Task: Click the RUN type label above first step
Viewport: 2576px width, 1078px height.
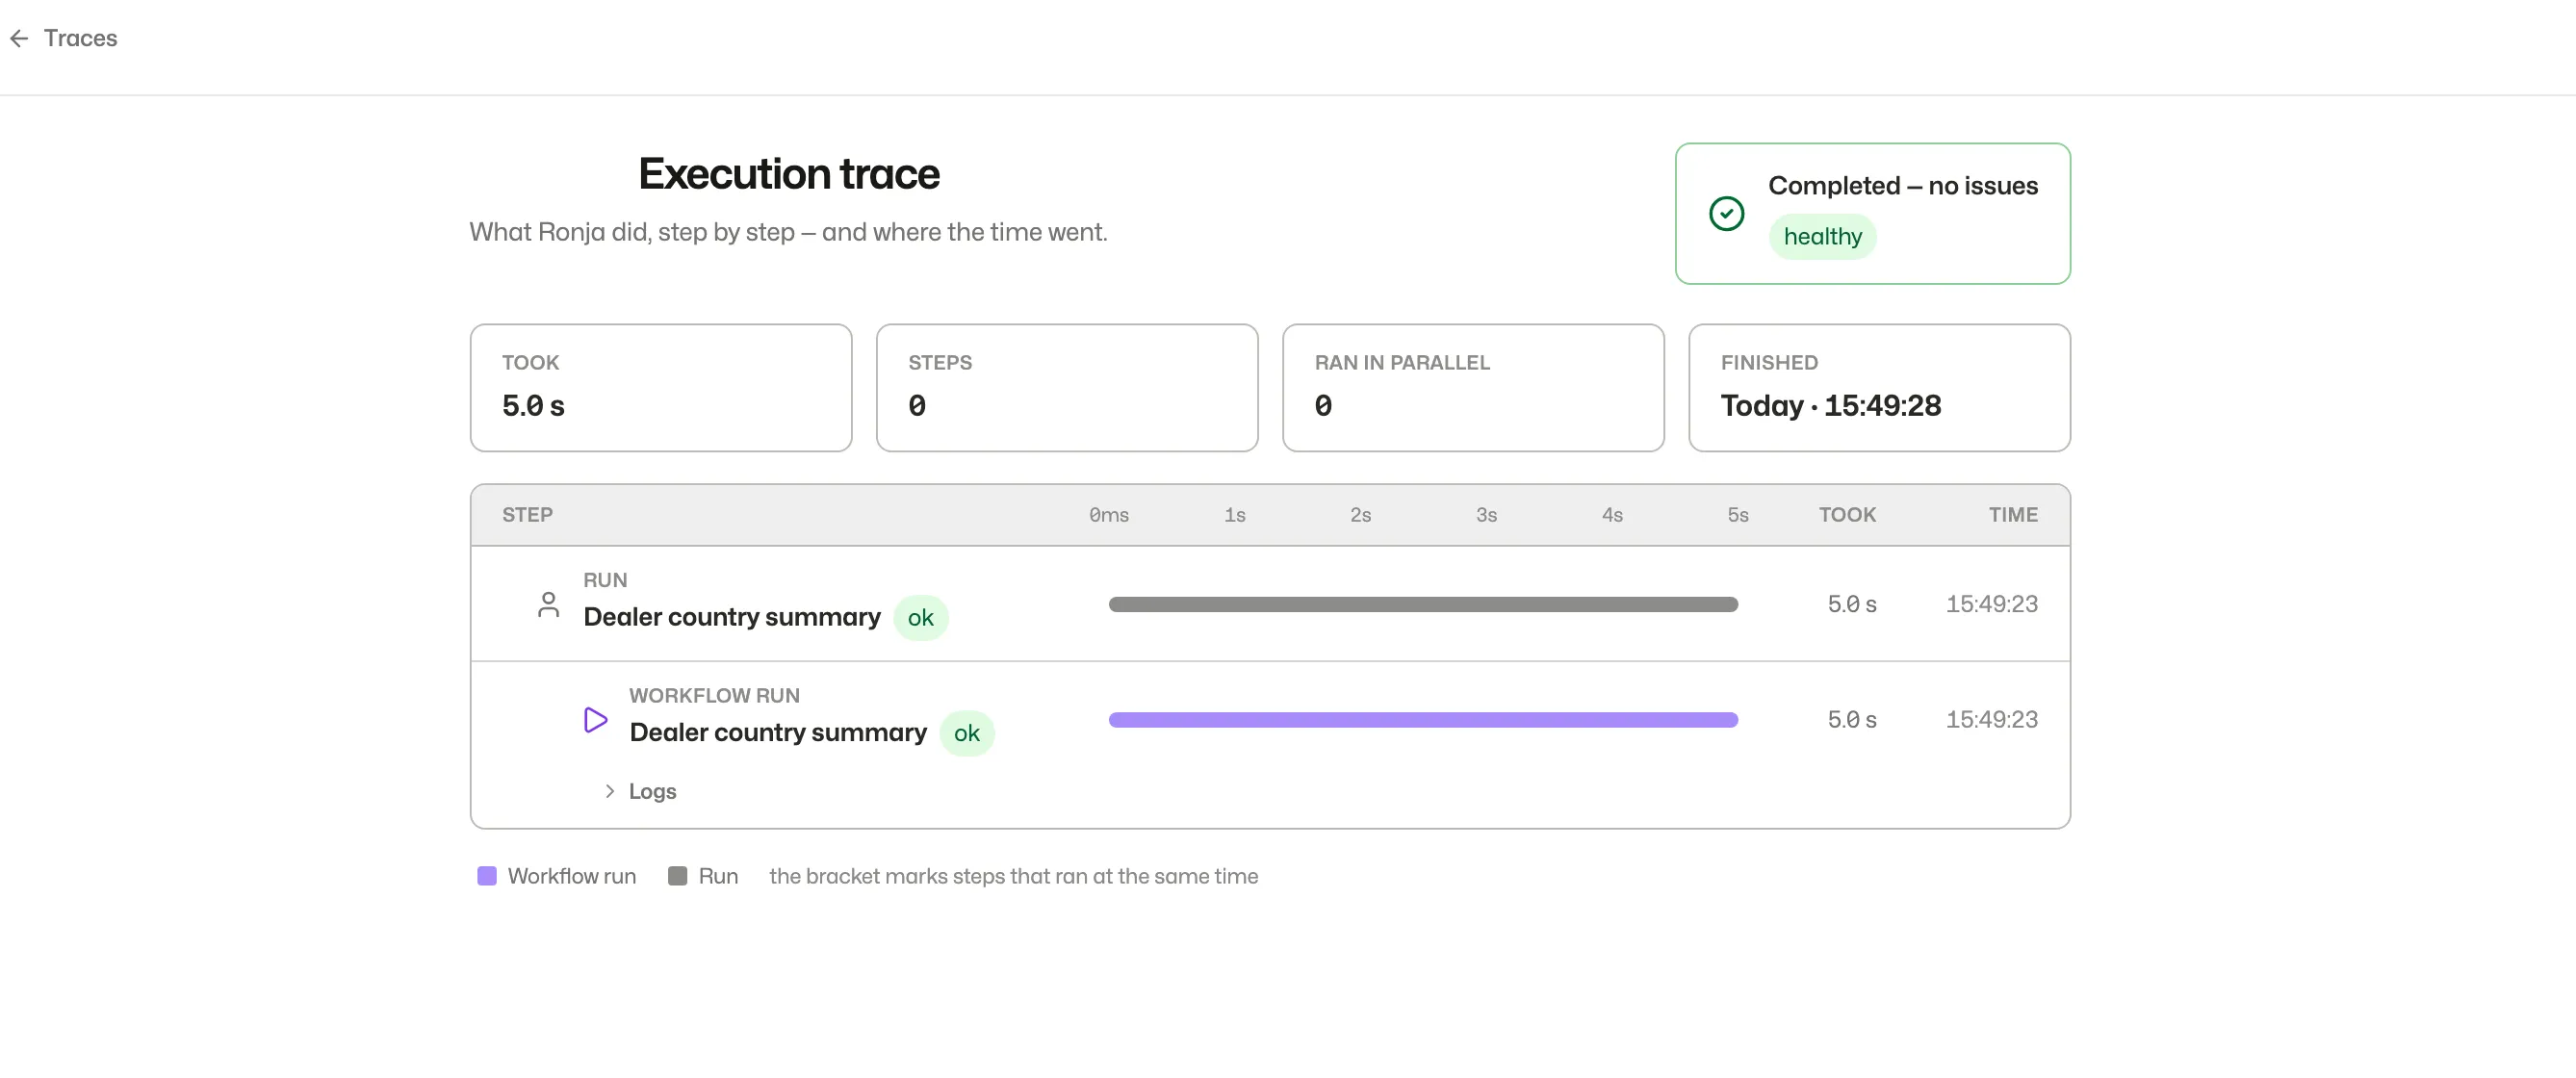Action: pos(605,580)
